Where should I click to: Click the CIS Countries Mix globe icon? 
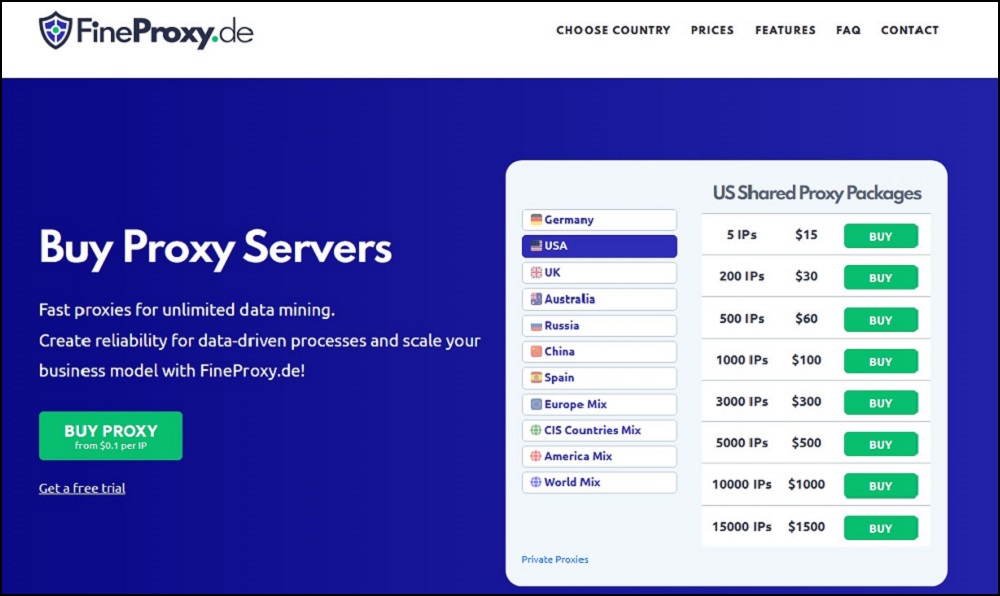[536, 430]
